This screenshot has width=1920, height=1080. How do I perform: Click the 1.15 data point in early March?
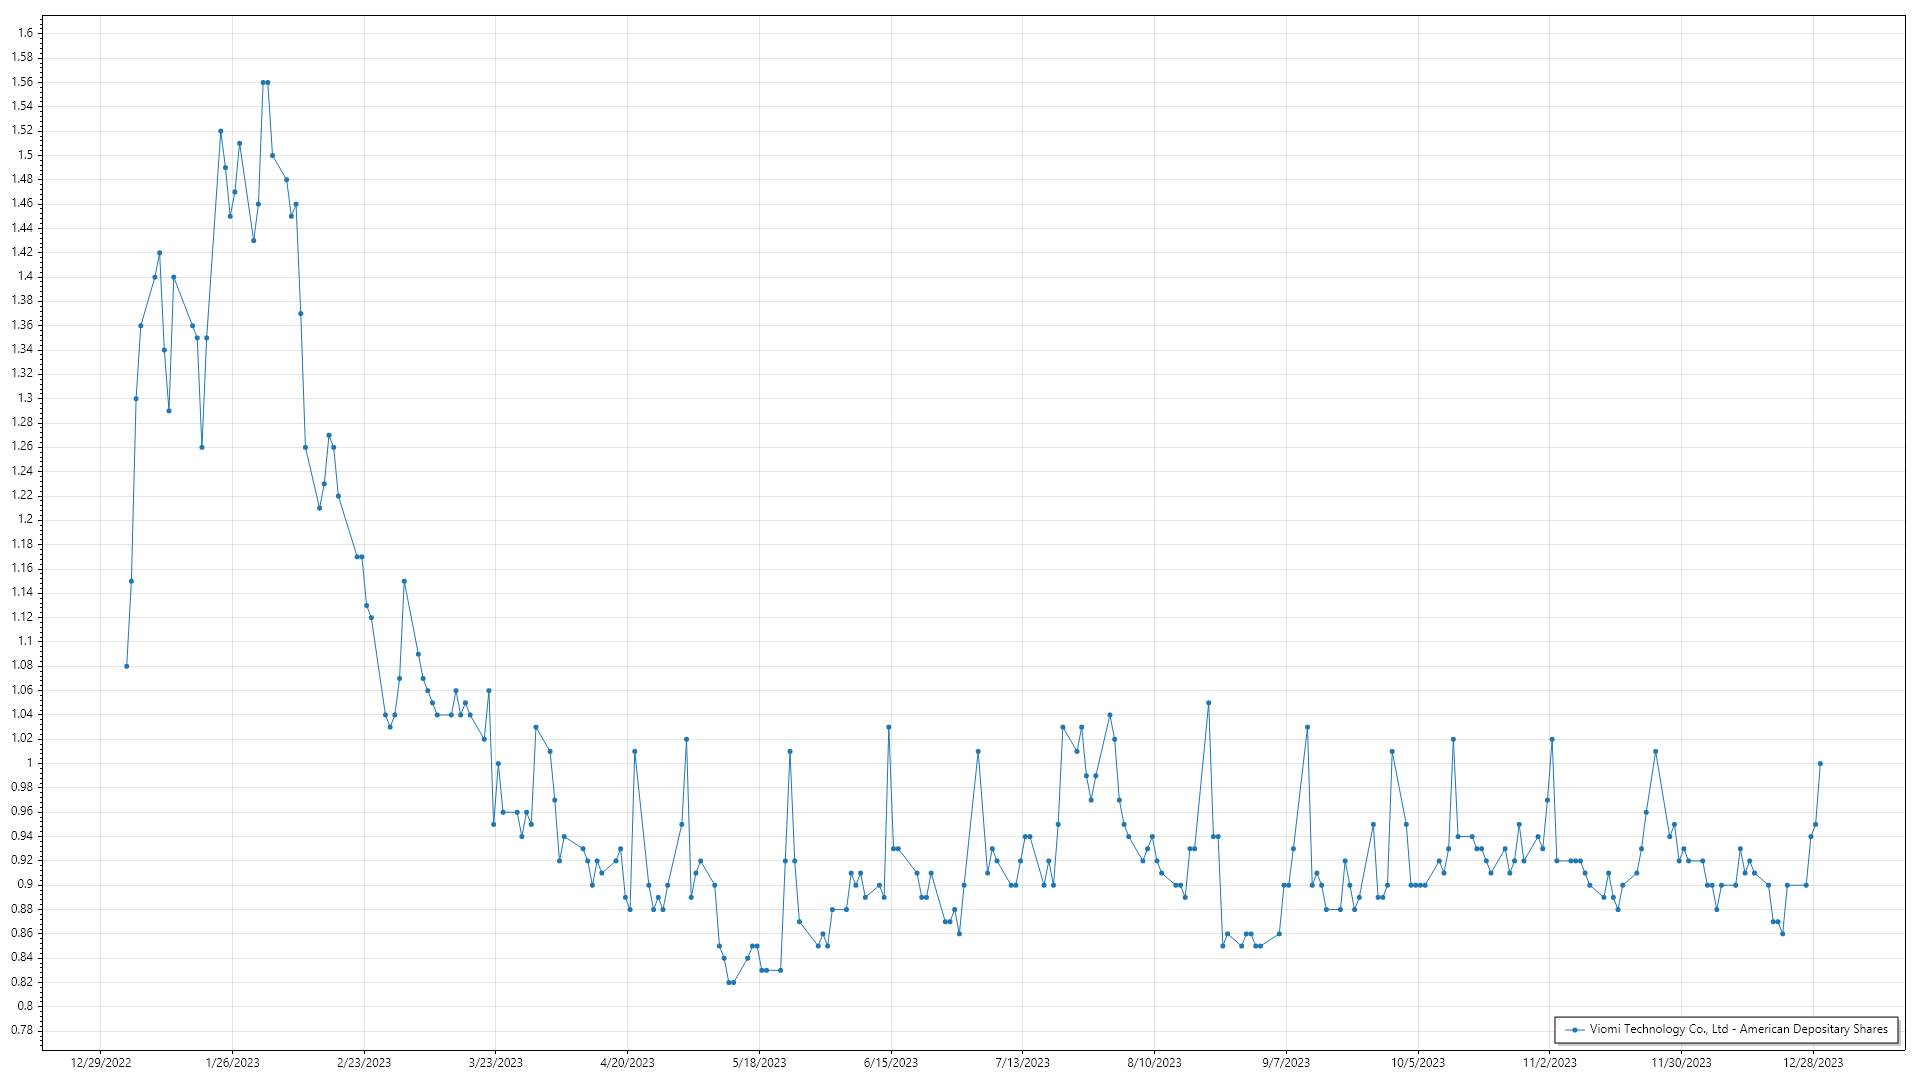(x=404, y=581)
